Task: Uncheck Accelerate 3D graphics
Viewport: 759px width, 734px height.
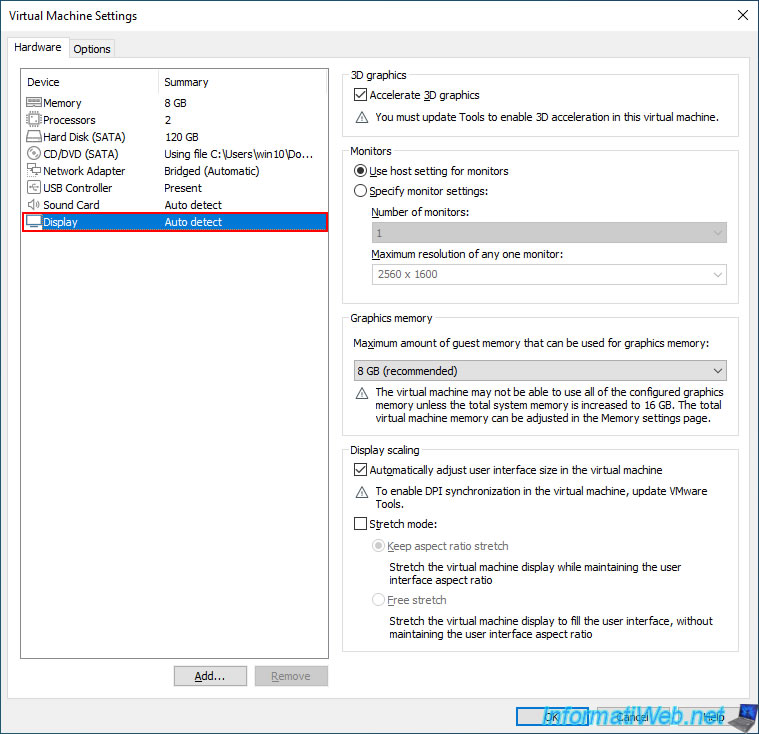Action: pos(360,95)
